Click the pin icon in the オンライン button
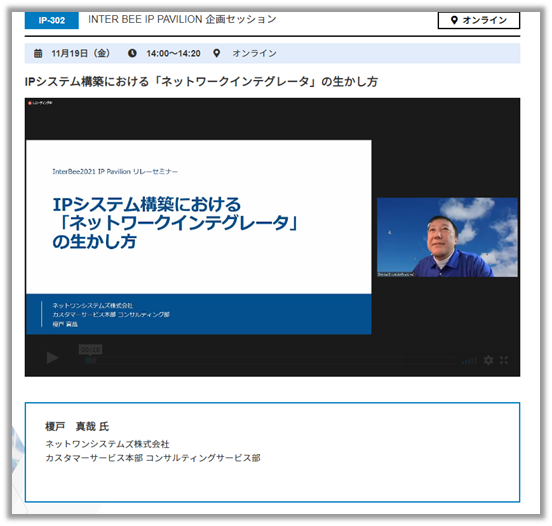Screen dimensions: 552x526 (454, 20)
